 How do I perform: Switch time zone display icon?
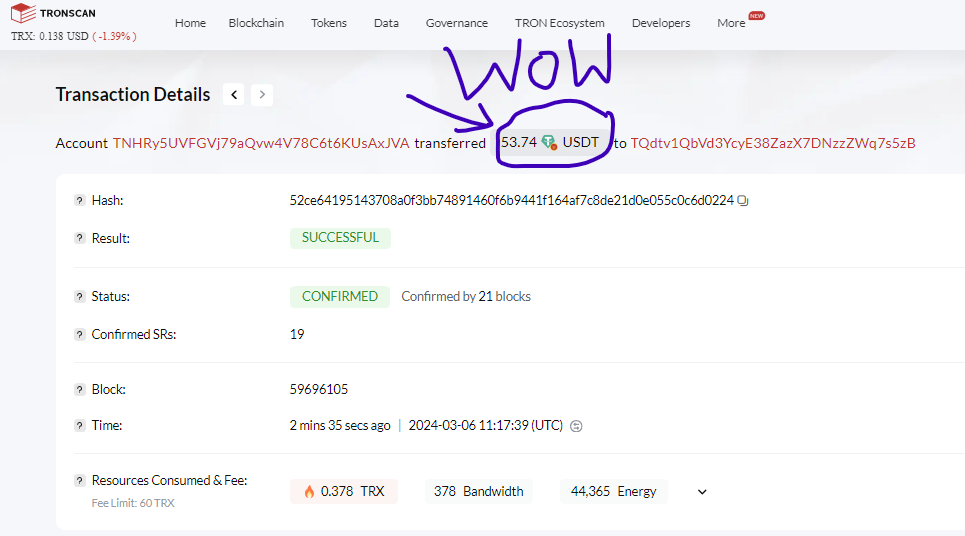(576, 426)
